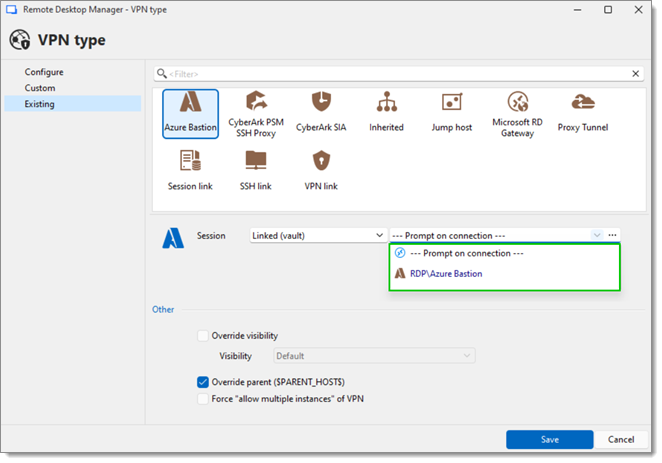
Task: Minimize the VPN type window
Action: coord(577,9)
